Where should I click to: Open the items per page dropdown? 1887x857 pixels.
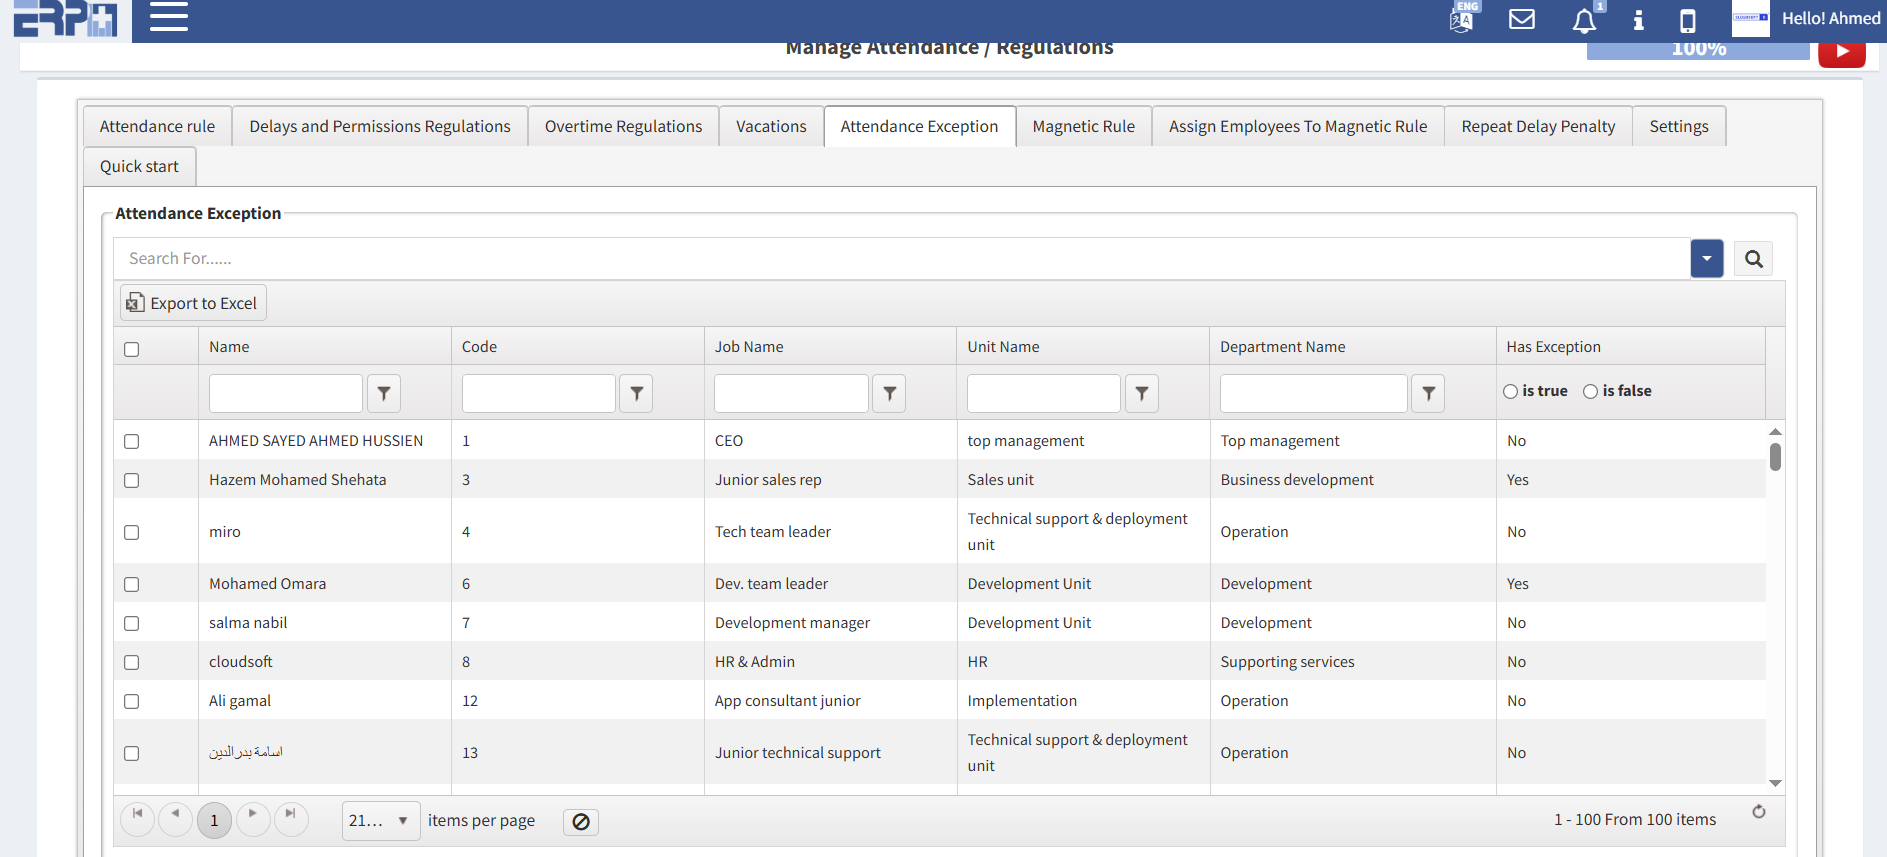point(381,821)
